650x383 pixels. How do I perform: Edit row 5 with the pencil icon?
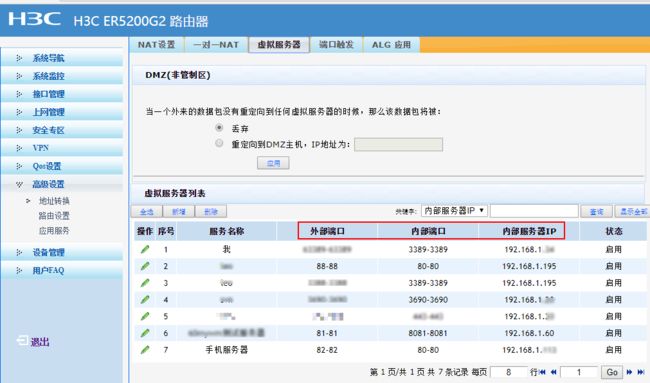(145, 316)
